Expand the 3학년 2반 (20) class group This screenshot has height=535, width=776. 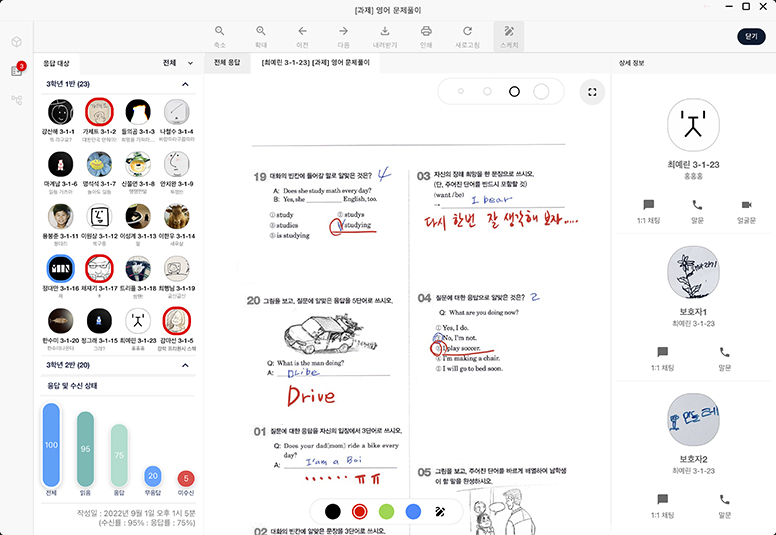tap(185, 365)
